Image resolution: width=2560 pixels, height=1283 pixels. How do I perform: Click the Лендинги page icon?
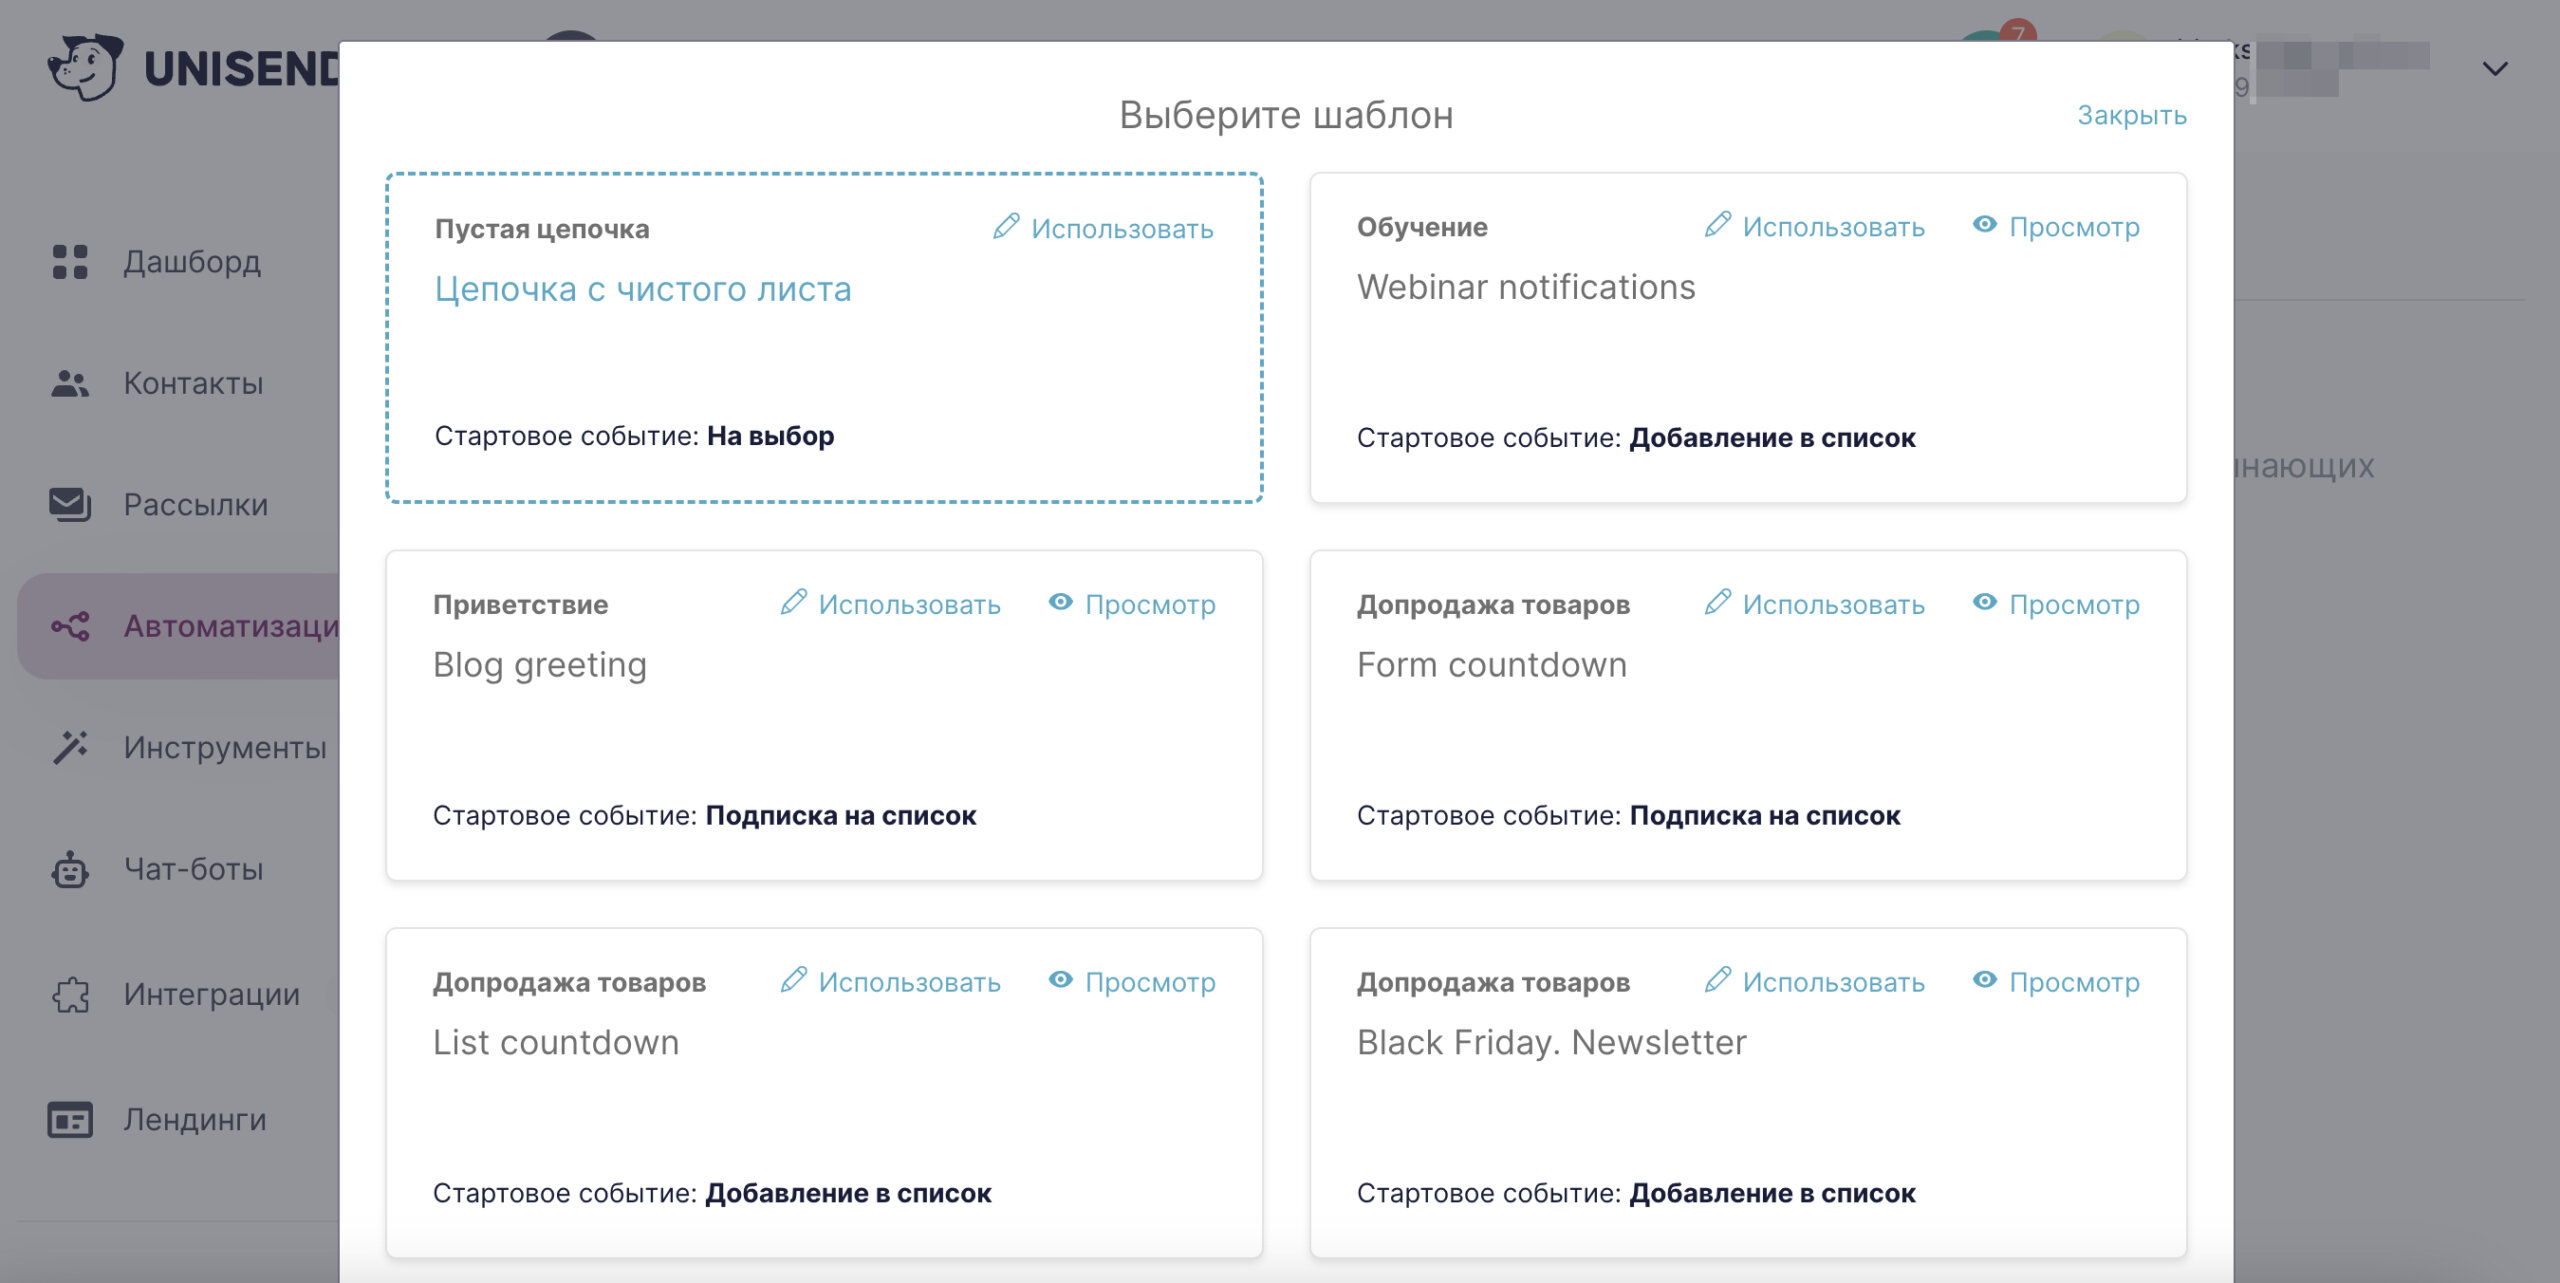pos(70,1120)
